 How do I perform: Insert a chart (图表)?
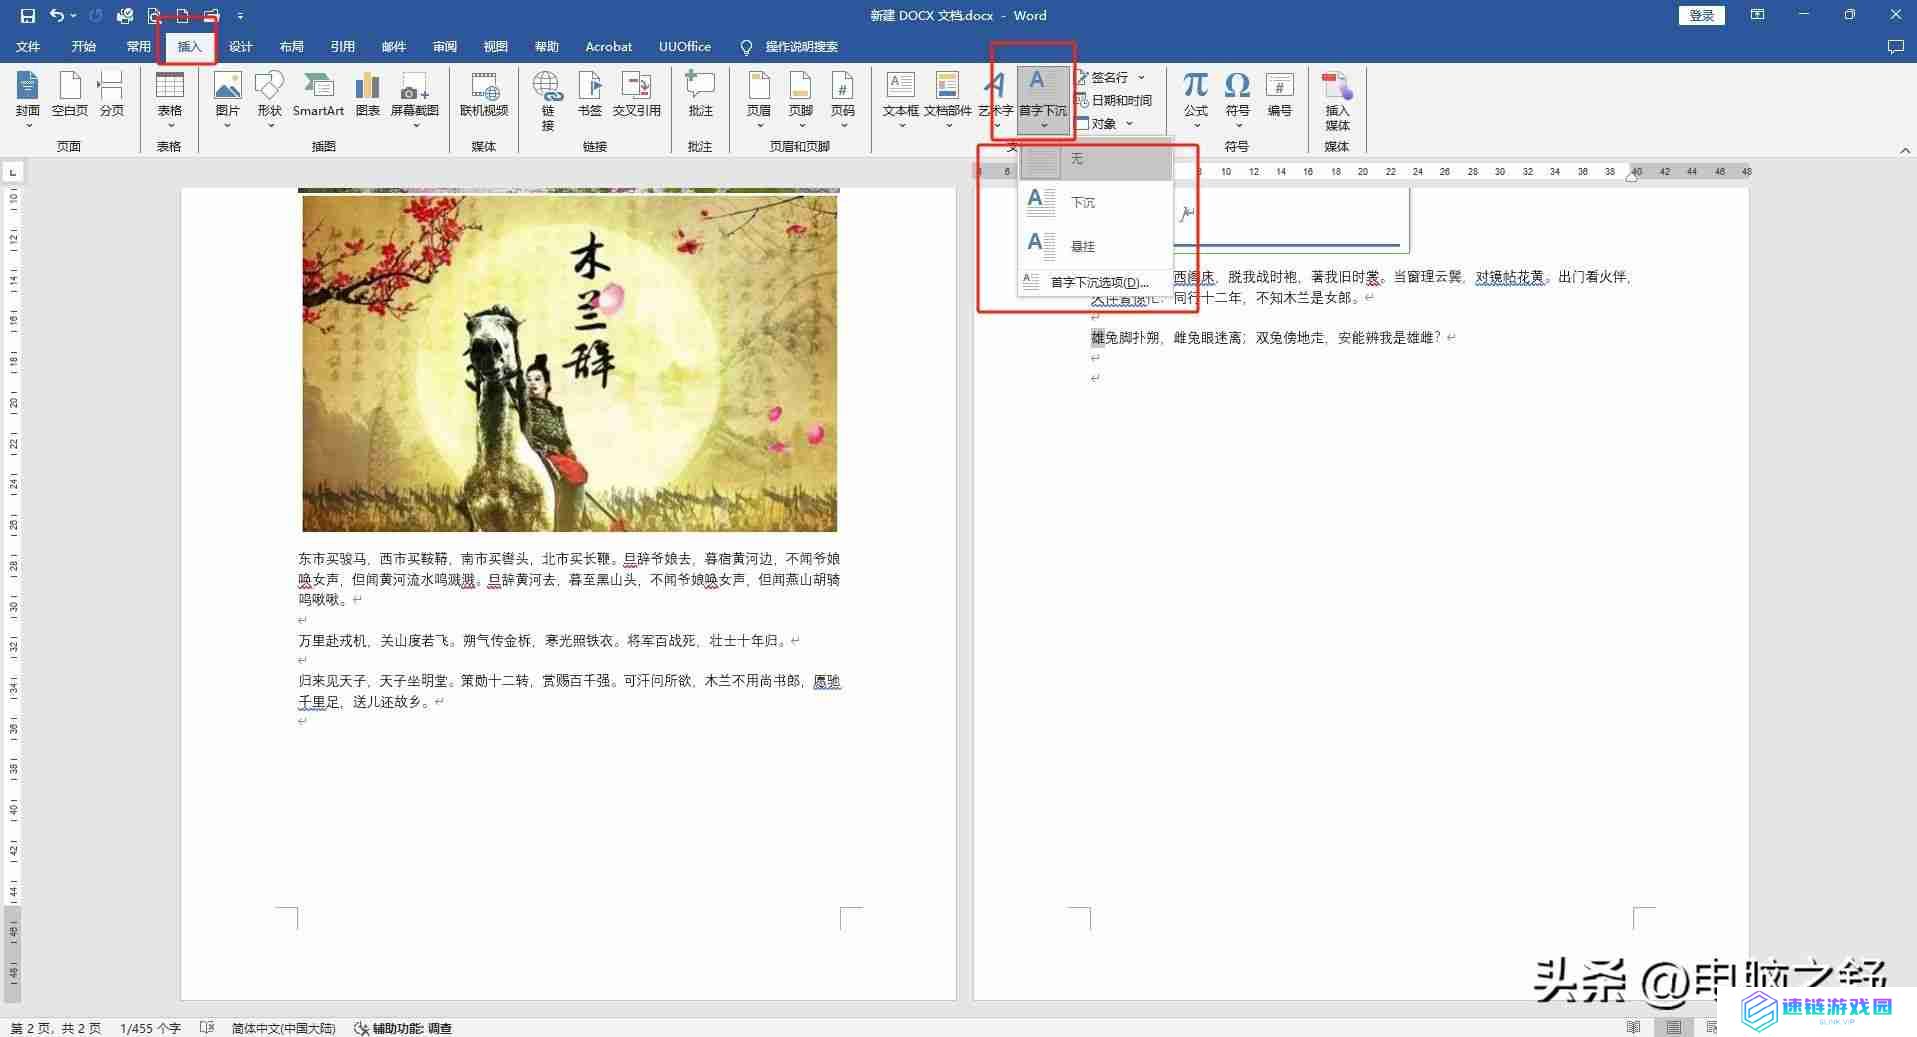tap(368, 95)
